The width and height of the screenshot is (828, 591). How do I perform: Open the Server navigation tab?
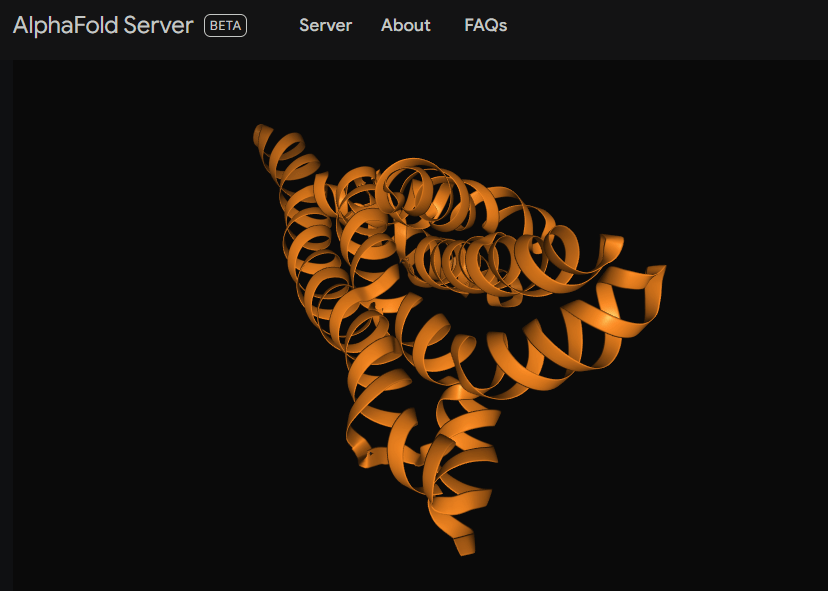(325, 26)
